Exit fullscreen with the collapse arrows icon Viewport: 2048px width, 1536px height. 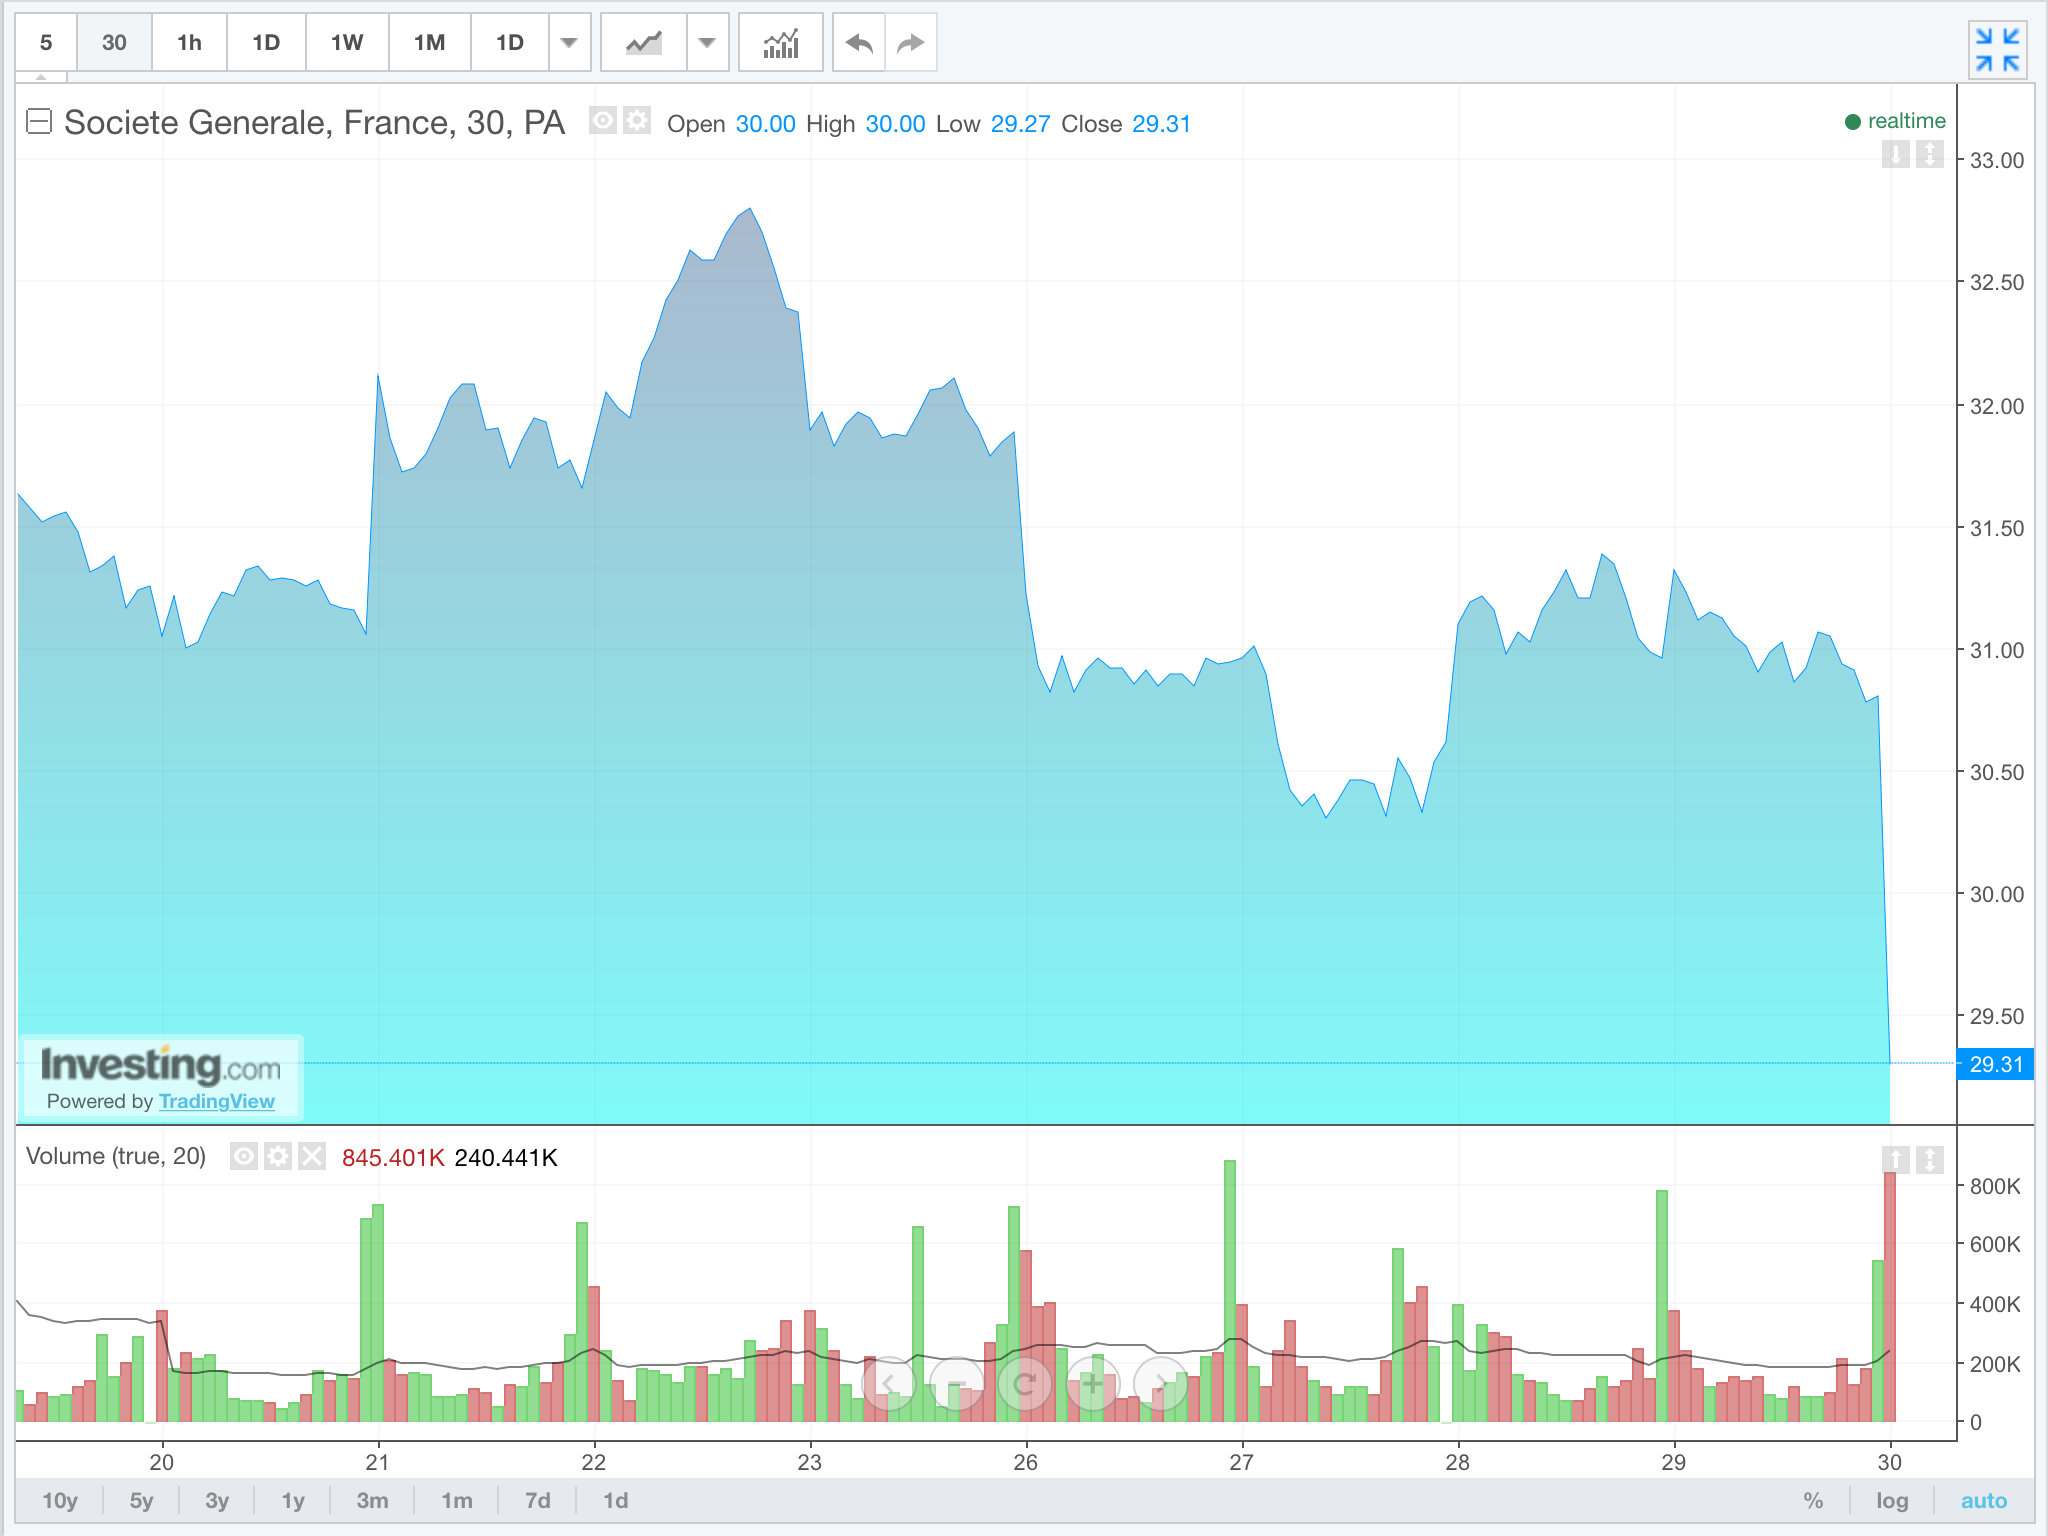1998,49
